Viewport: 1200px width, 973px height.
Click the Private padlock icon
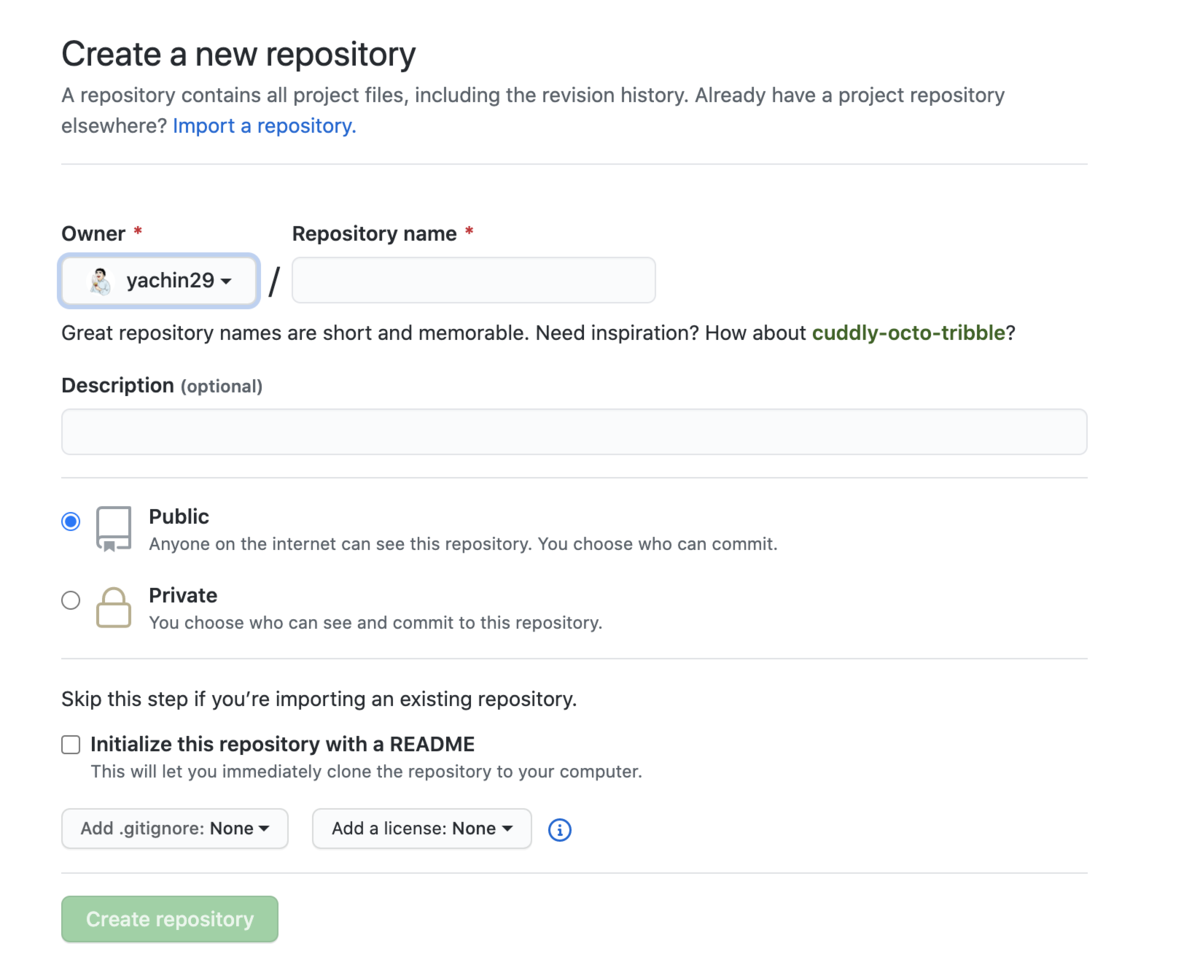(113, 607)
